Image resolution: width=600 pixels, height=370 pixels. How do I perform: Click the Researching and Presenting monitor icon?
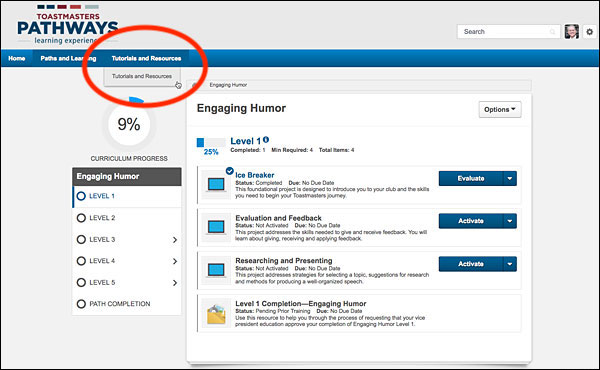pyautogui.click(x=216, y=270)
